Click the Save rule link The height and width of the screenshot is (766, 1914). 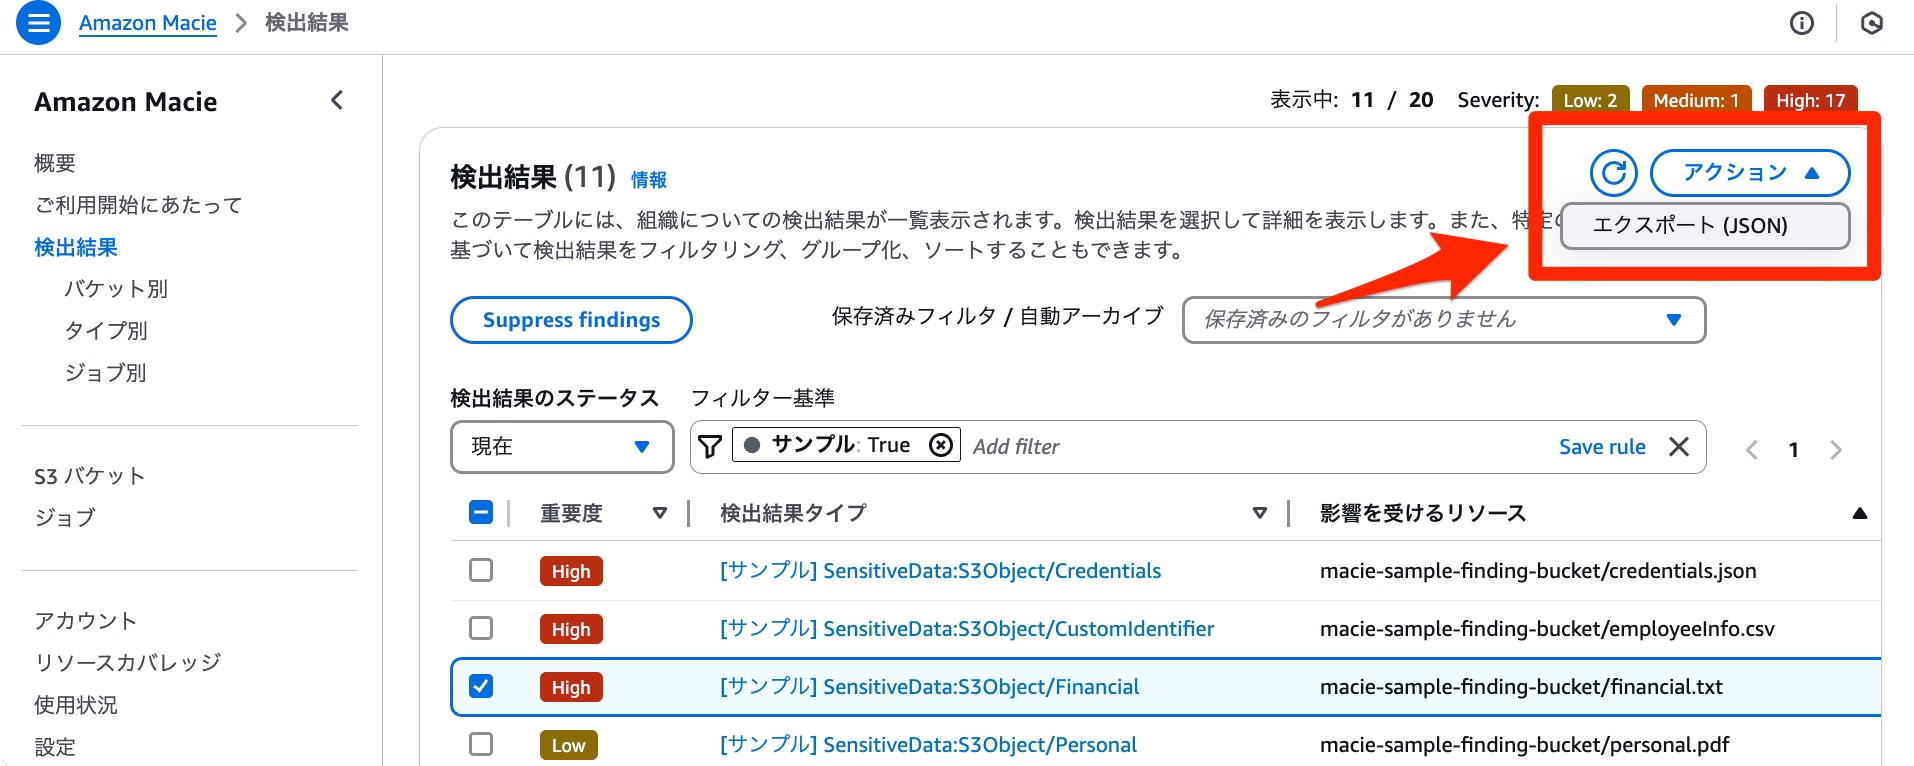(x=1602, y=447)
